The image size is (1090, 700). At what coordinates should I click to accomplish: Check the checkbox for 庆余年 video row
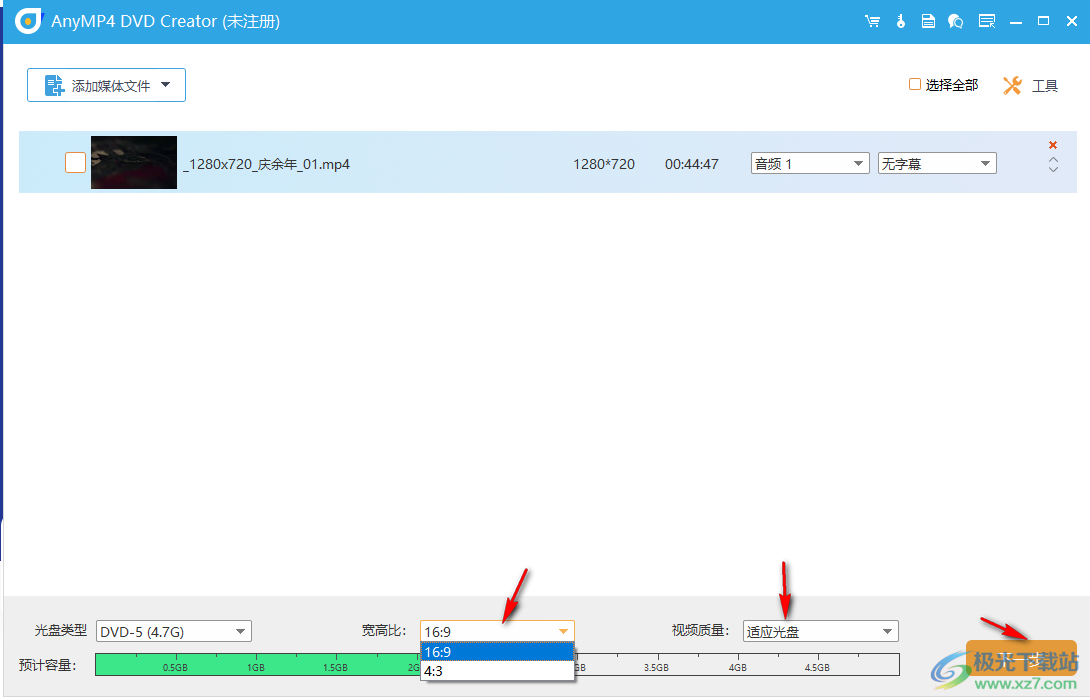[75, 162]
